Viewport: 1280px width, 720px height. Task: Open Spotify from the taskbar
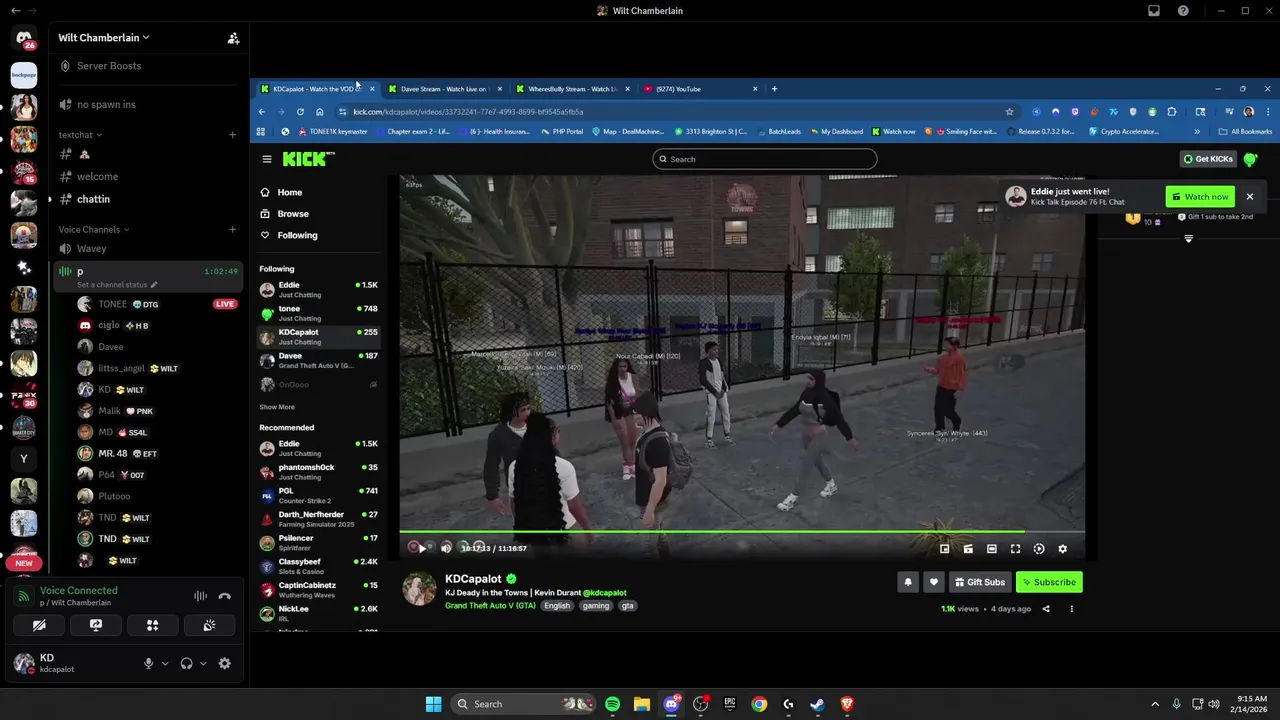point(612,704)
